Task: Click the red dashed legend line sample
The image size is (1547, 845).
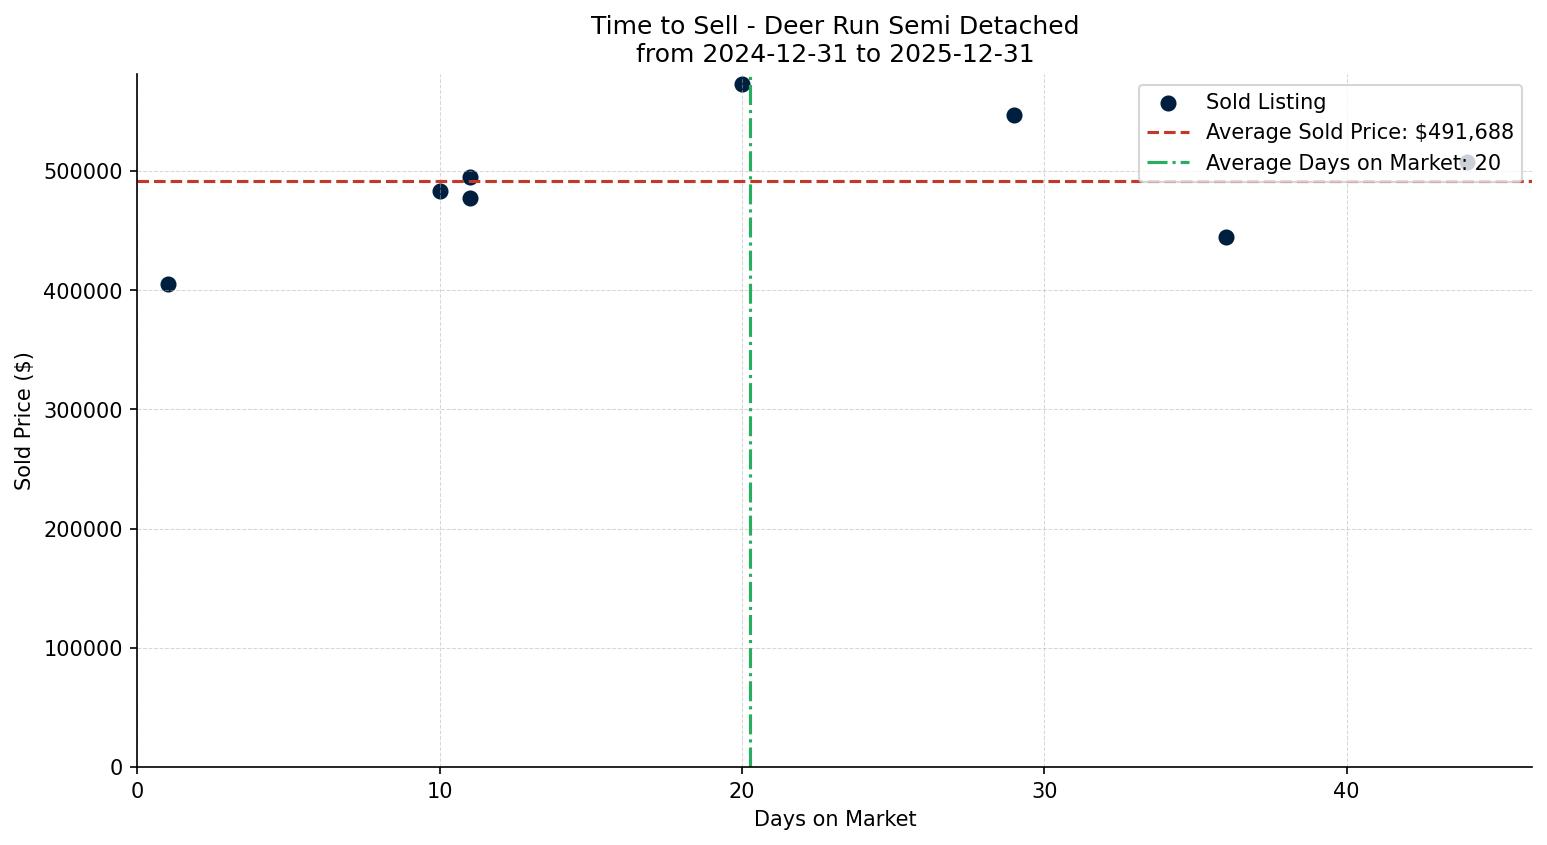Action: tap(1168, 132)
